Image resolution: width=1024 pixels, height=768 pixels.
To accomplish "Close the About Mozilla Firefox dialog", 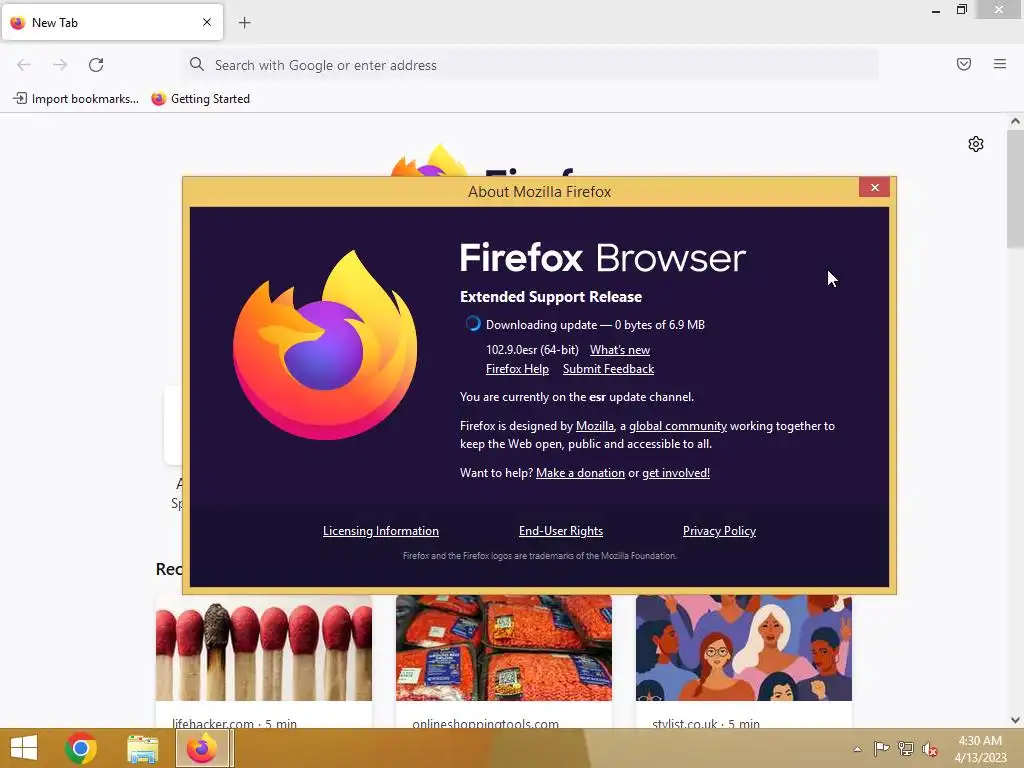I will point(874,187).
